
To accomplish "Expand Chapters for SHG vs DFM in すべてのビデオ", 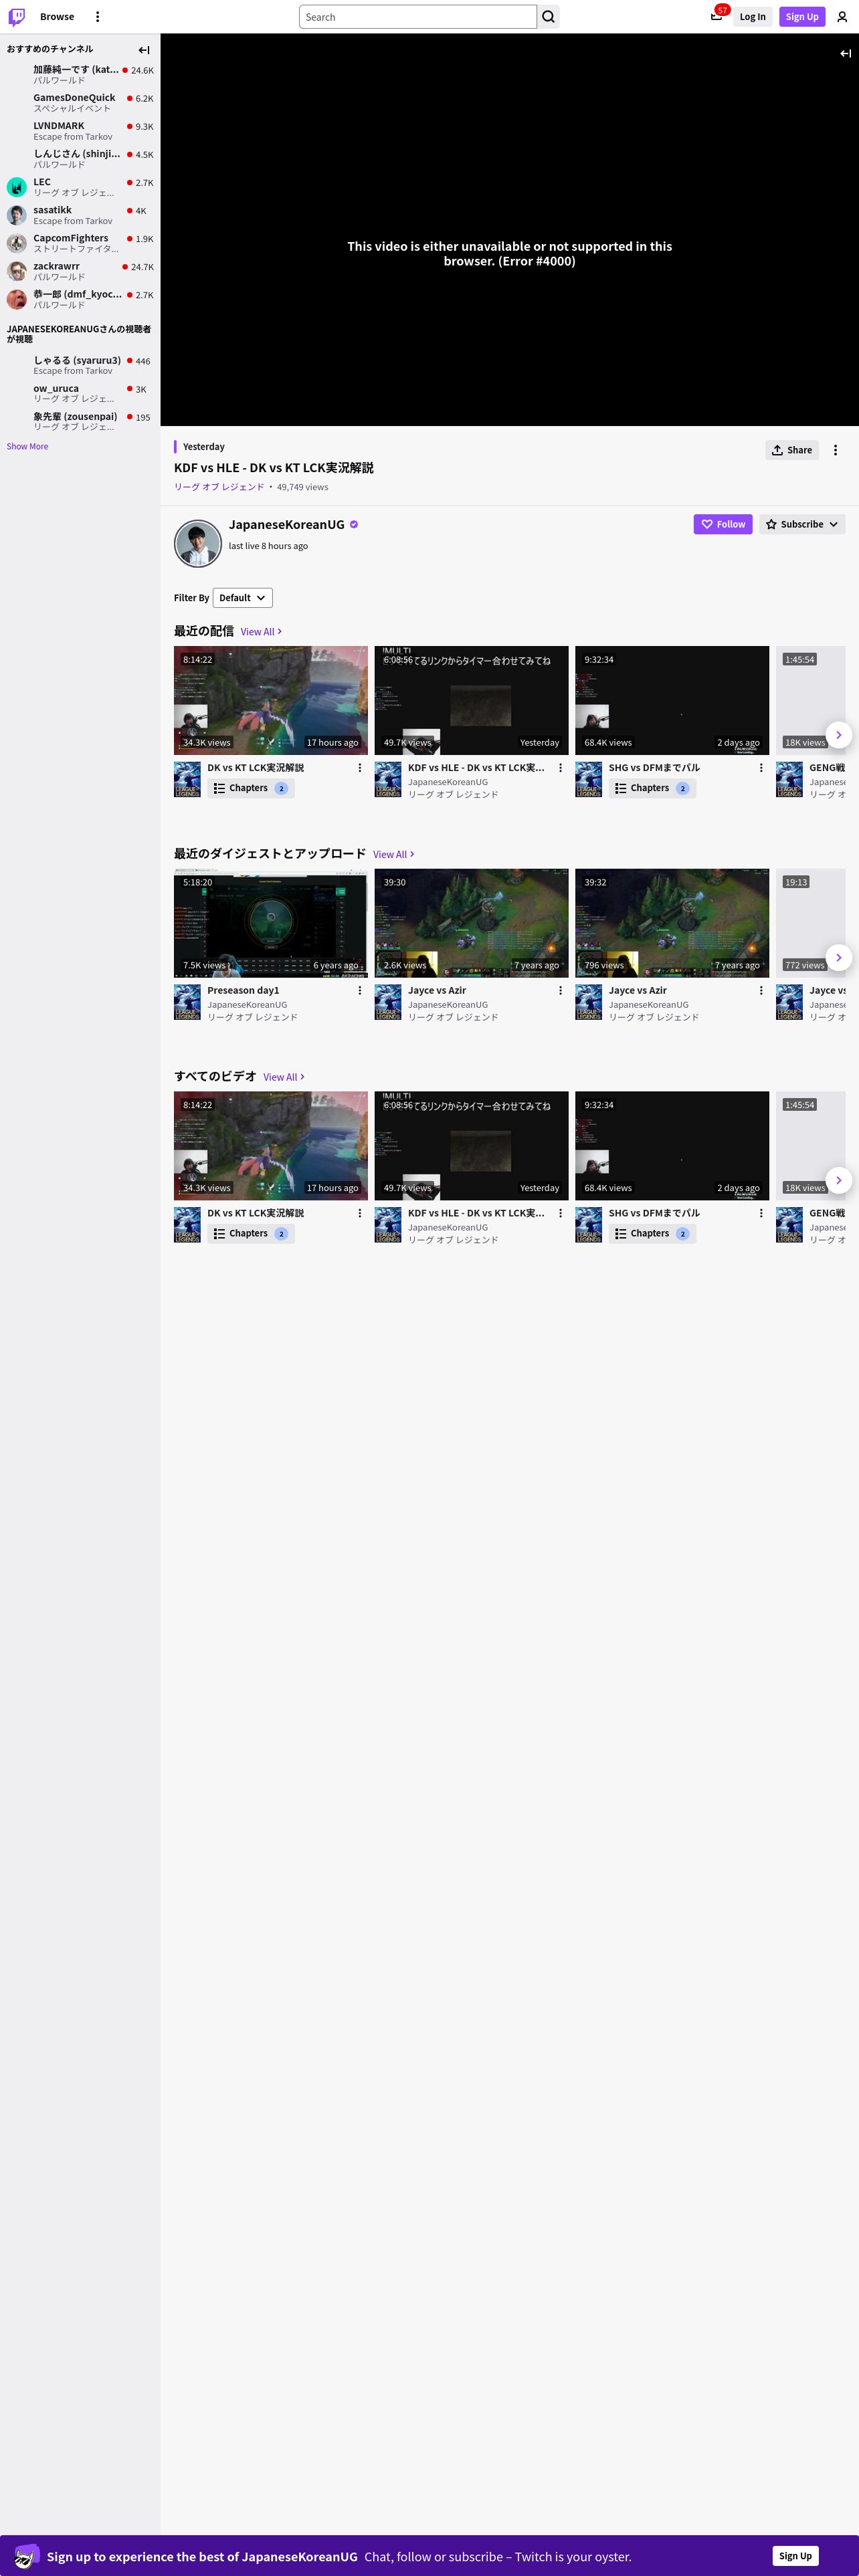I will coord(652,1233).
